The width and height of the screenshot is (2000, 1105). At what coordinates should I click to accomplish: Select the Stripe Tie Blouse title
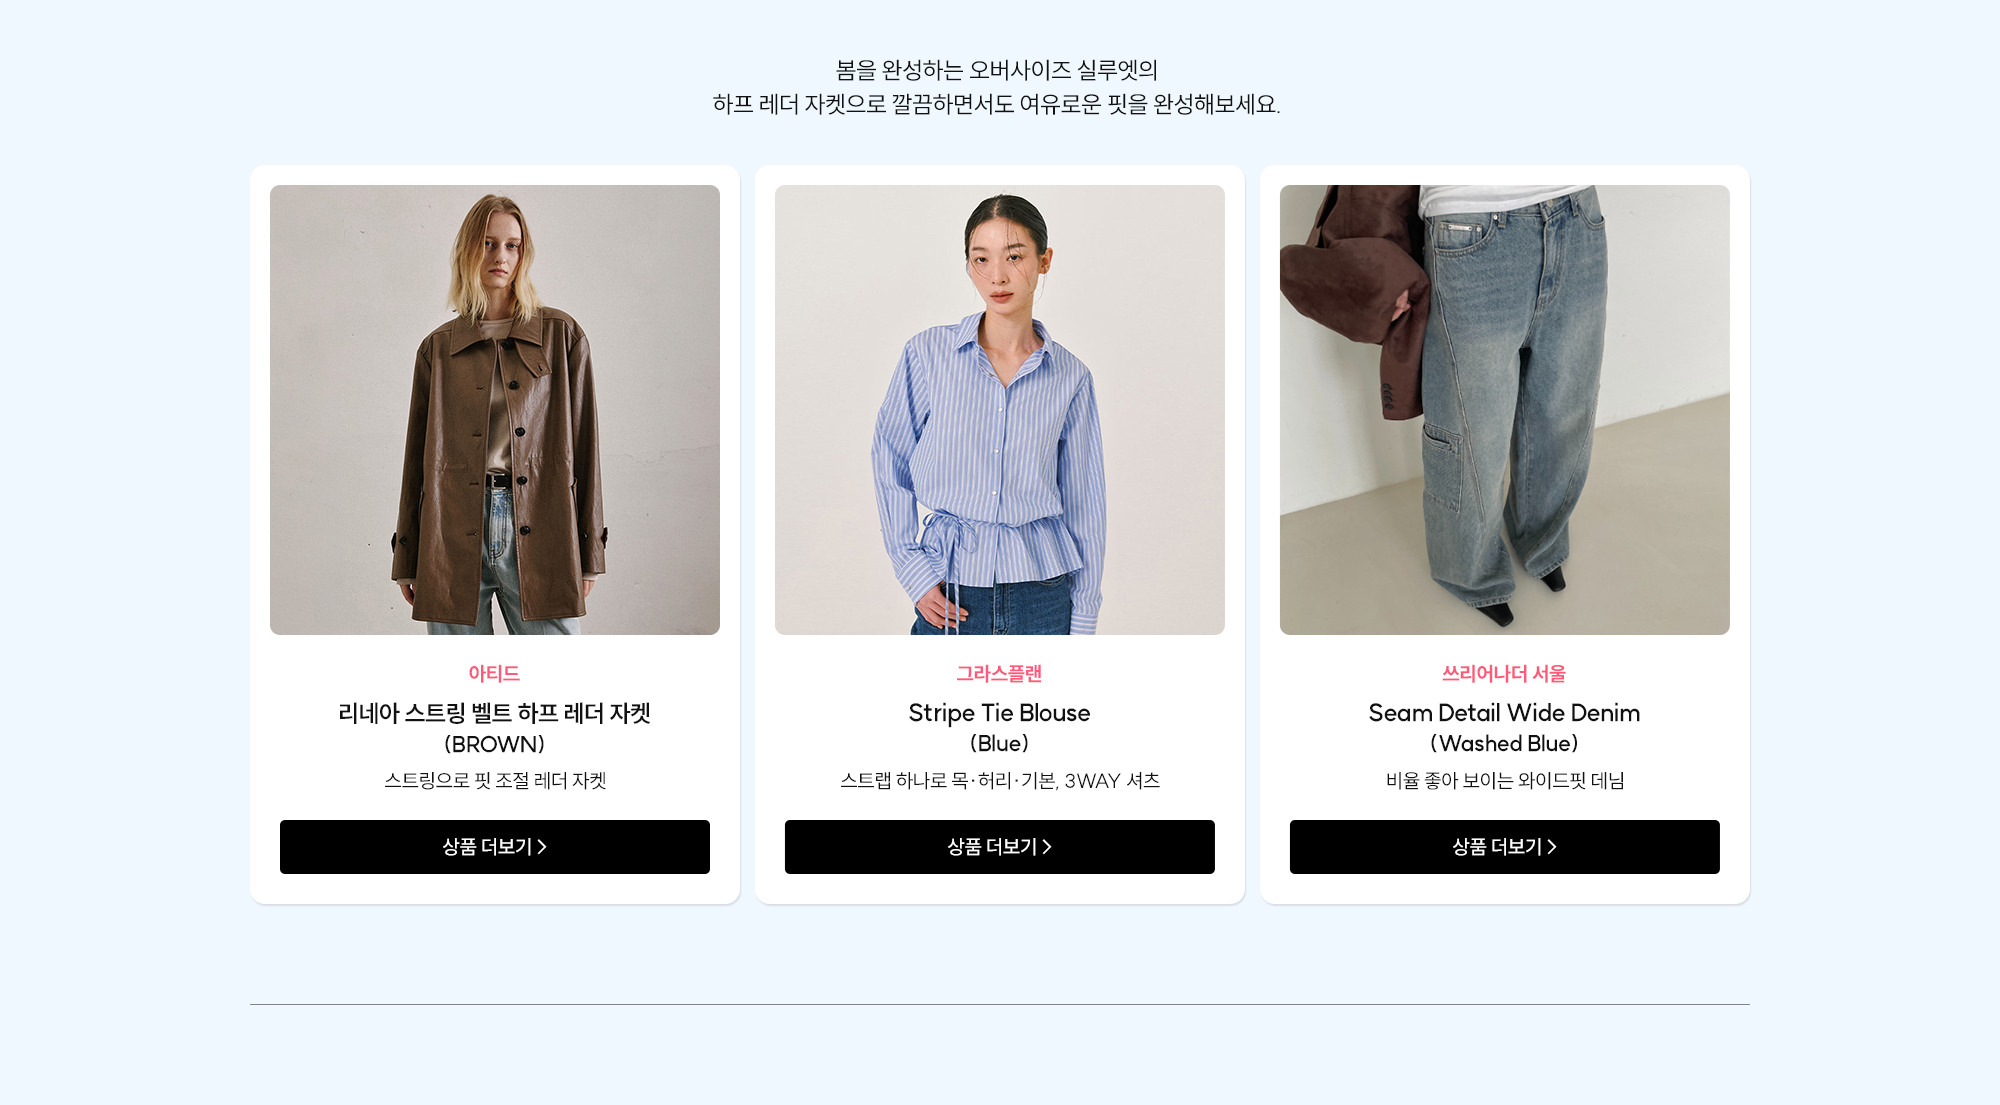tap(999, 713)
